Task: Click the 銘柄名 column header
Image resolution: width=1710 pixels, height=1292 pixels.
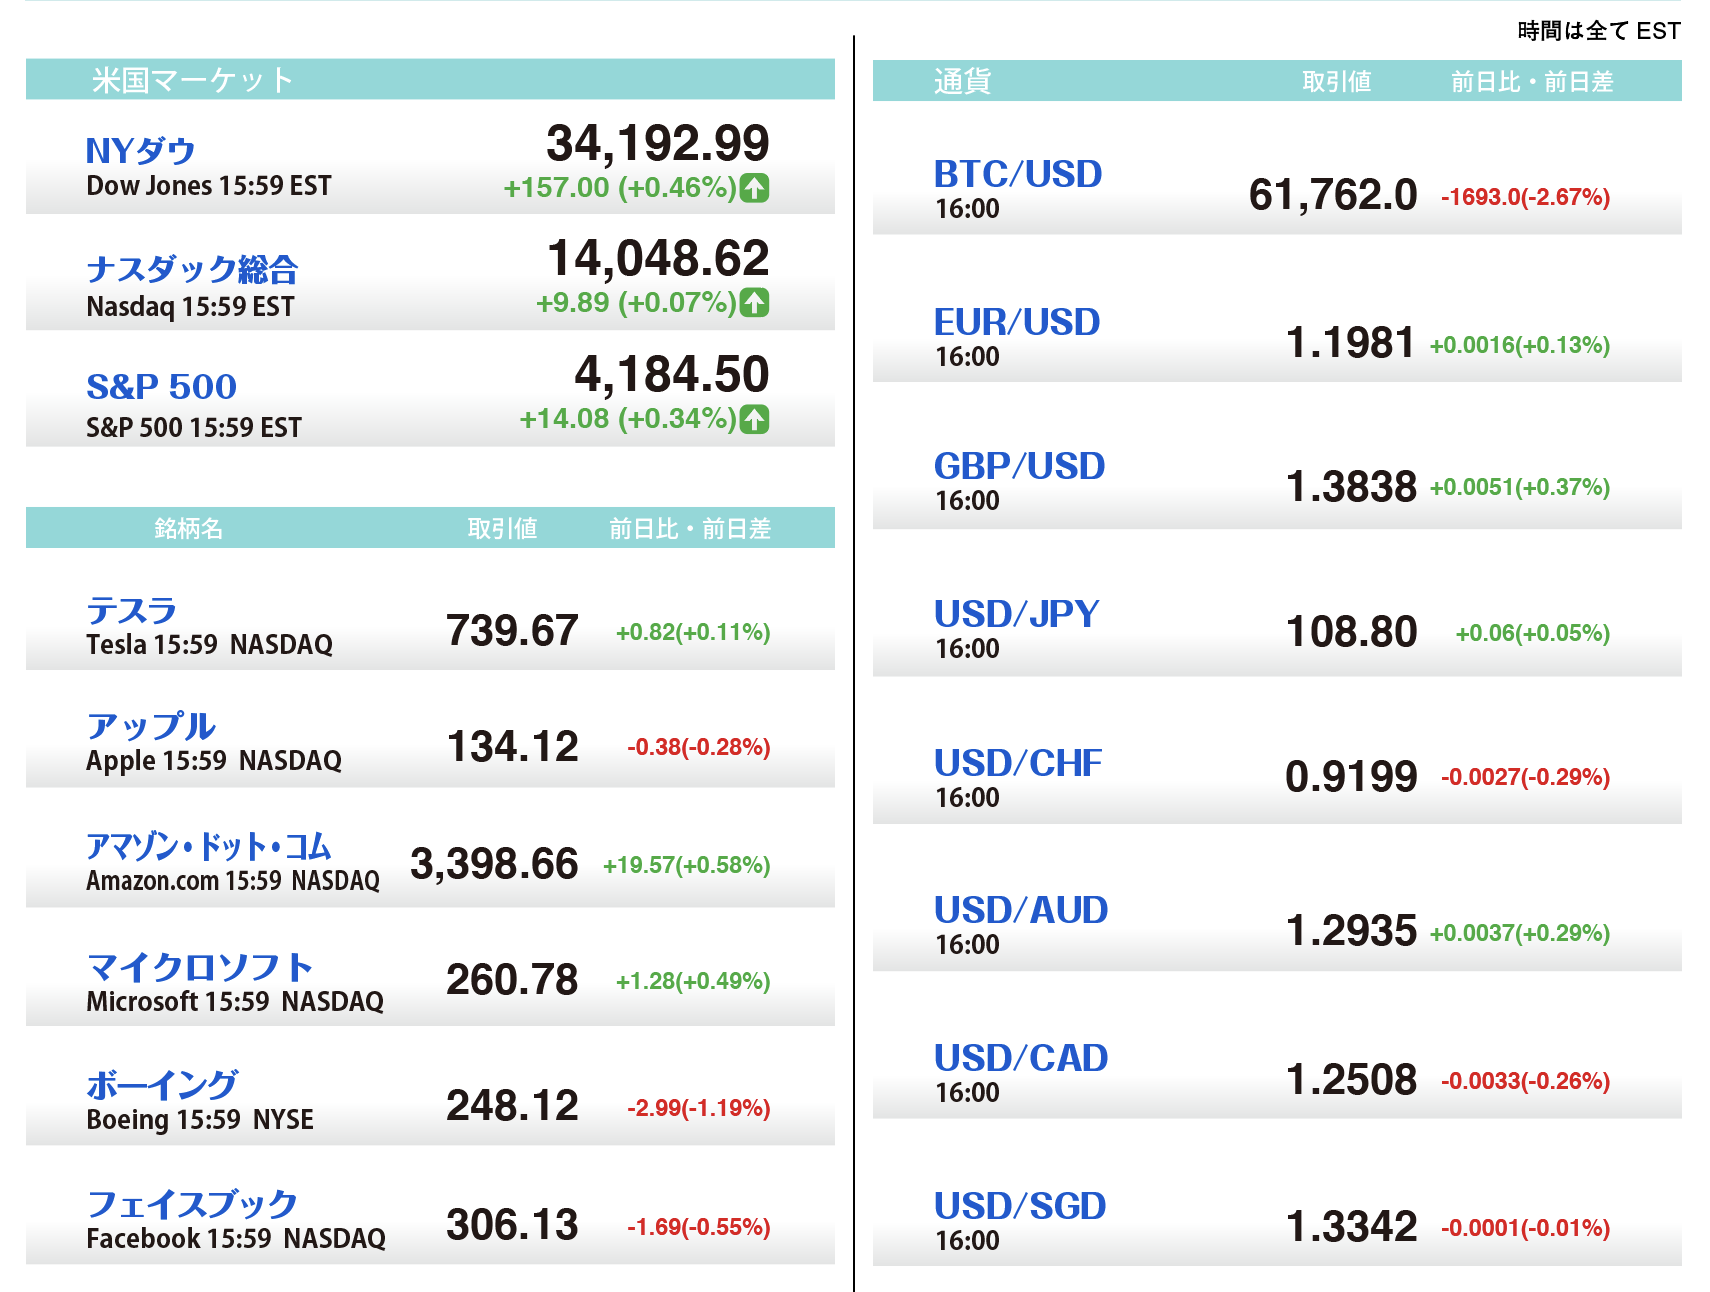Action: 188,528
